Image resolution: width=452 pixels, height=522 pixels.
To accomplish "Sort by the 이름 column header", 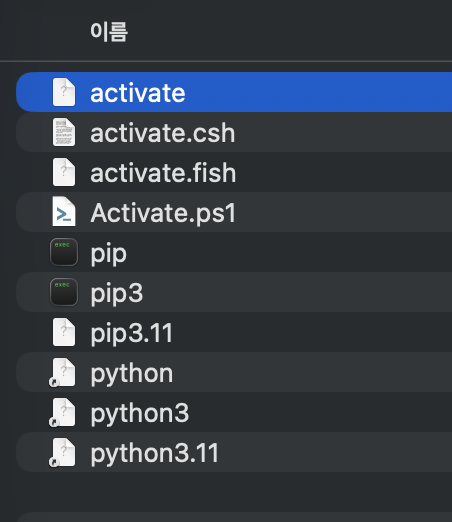I will coord(109,32).
